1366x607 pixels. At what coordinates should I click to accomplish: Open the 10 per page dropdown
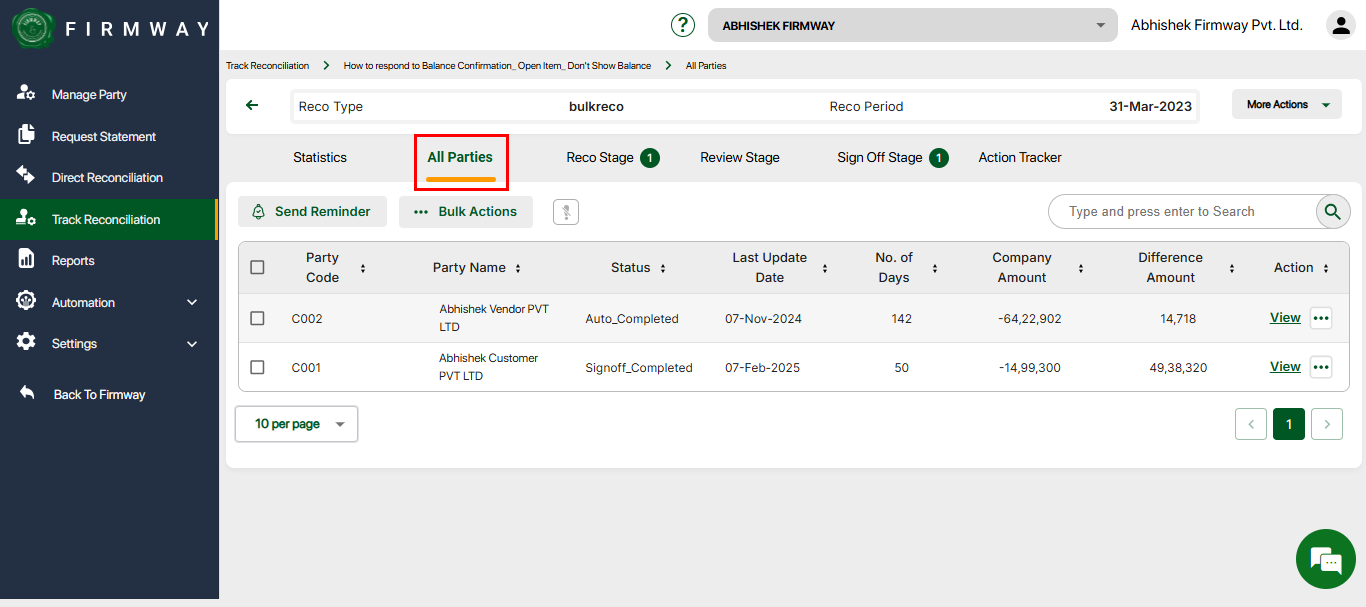pyautogui.click(x=296, y=424)
